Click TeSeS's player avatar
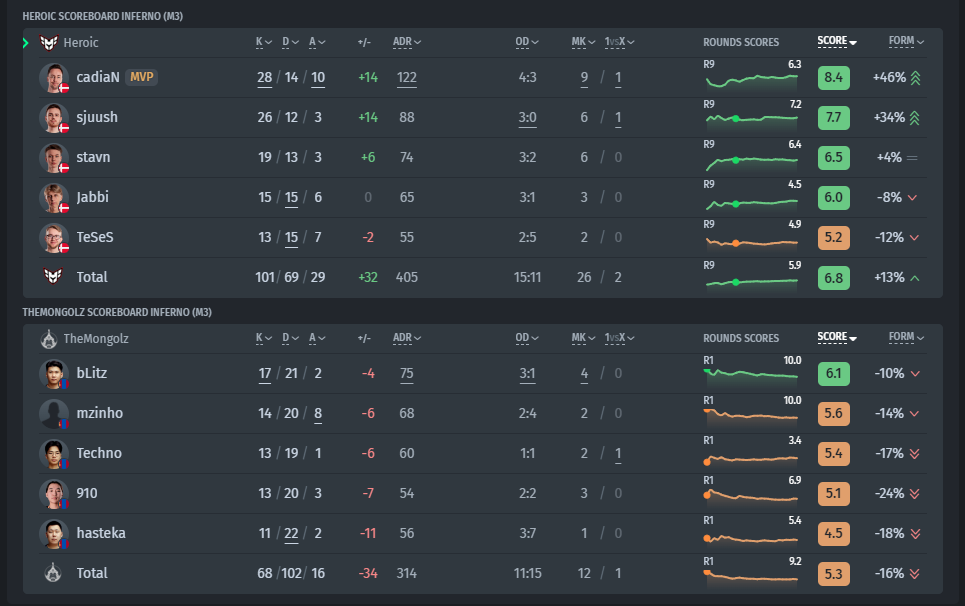This screenshot has height=606, width=965. click(54, 237)
